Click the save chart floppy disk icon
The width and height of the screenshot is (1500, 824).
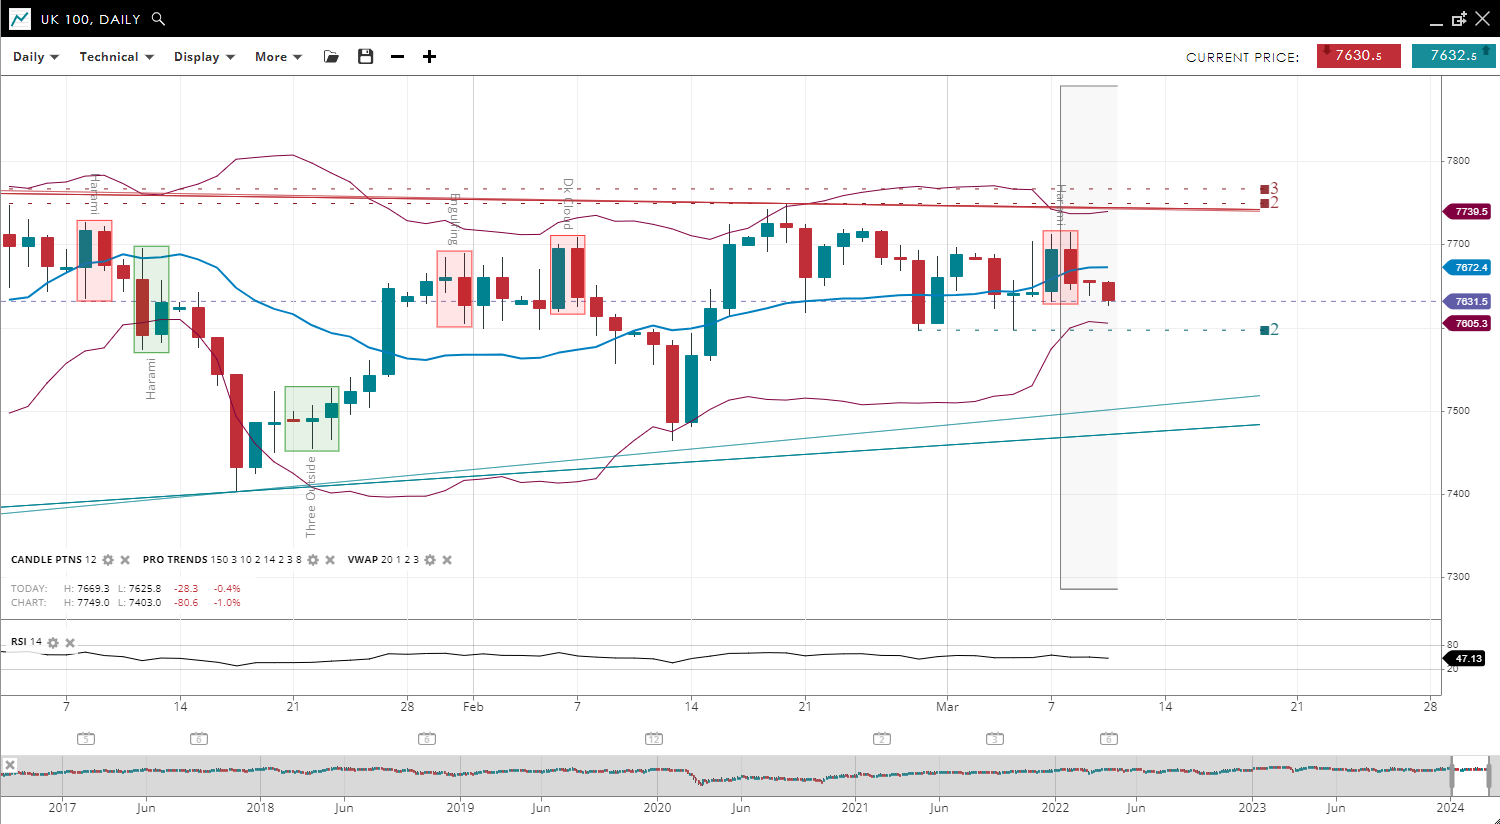pos(365,57)
